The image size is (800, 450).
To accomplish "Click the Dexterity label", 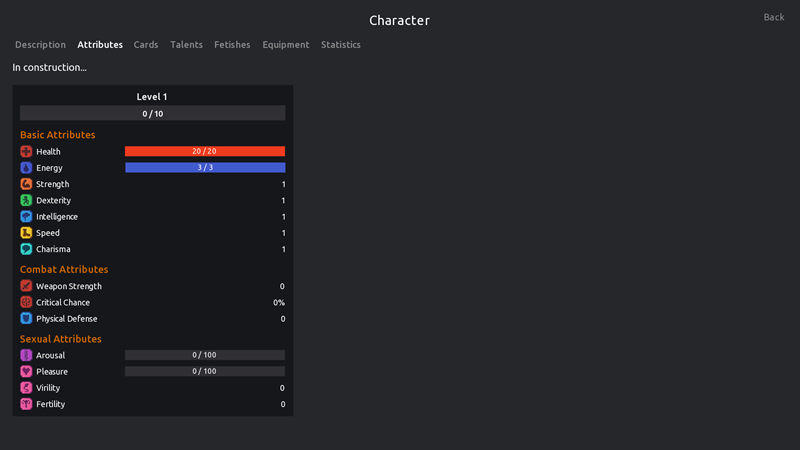I will 54,201.
